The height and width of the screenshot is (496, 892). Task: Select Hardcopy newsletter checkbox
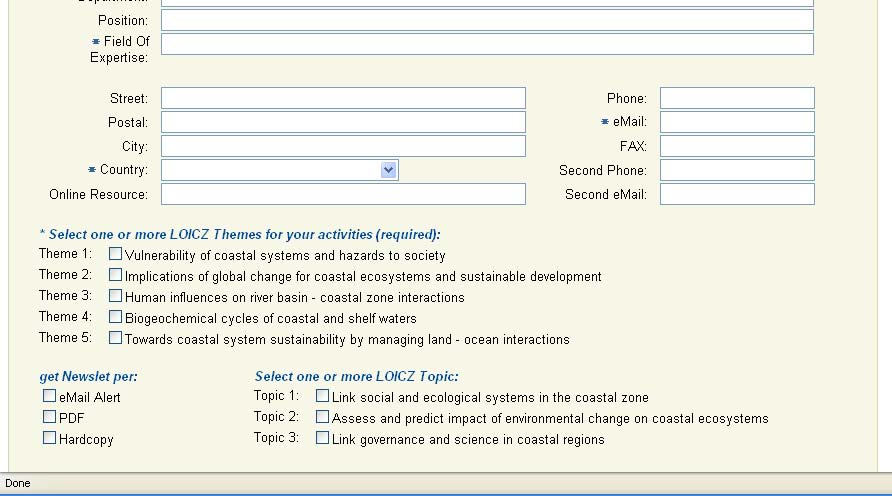[x=50, y=438]
